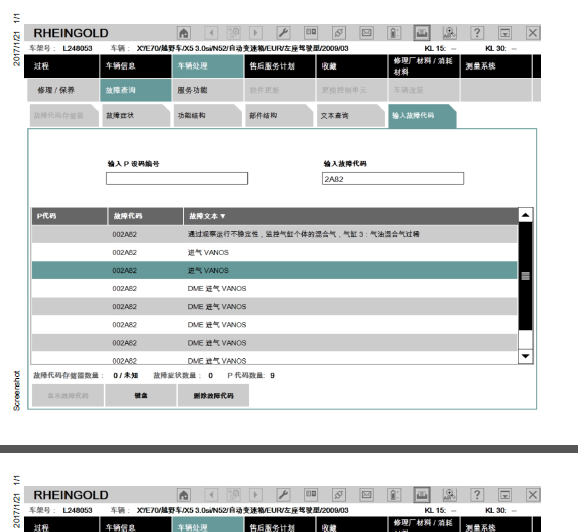Click the AIR search icon in lower window toolbar
Image resolution: width=578 pixels, height=532 pixels.
click(450, 495)
